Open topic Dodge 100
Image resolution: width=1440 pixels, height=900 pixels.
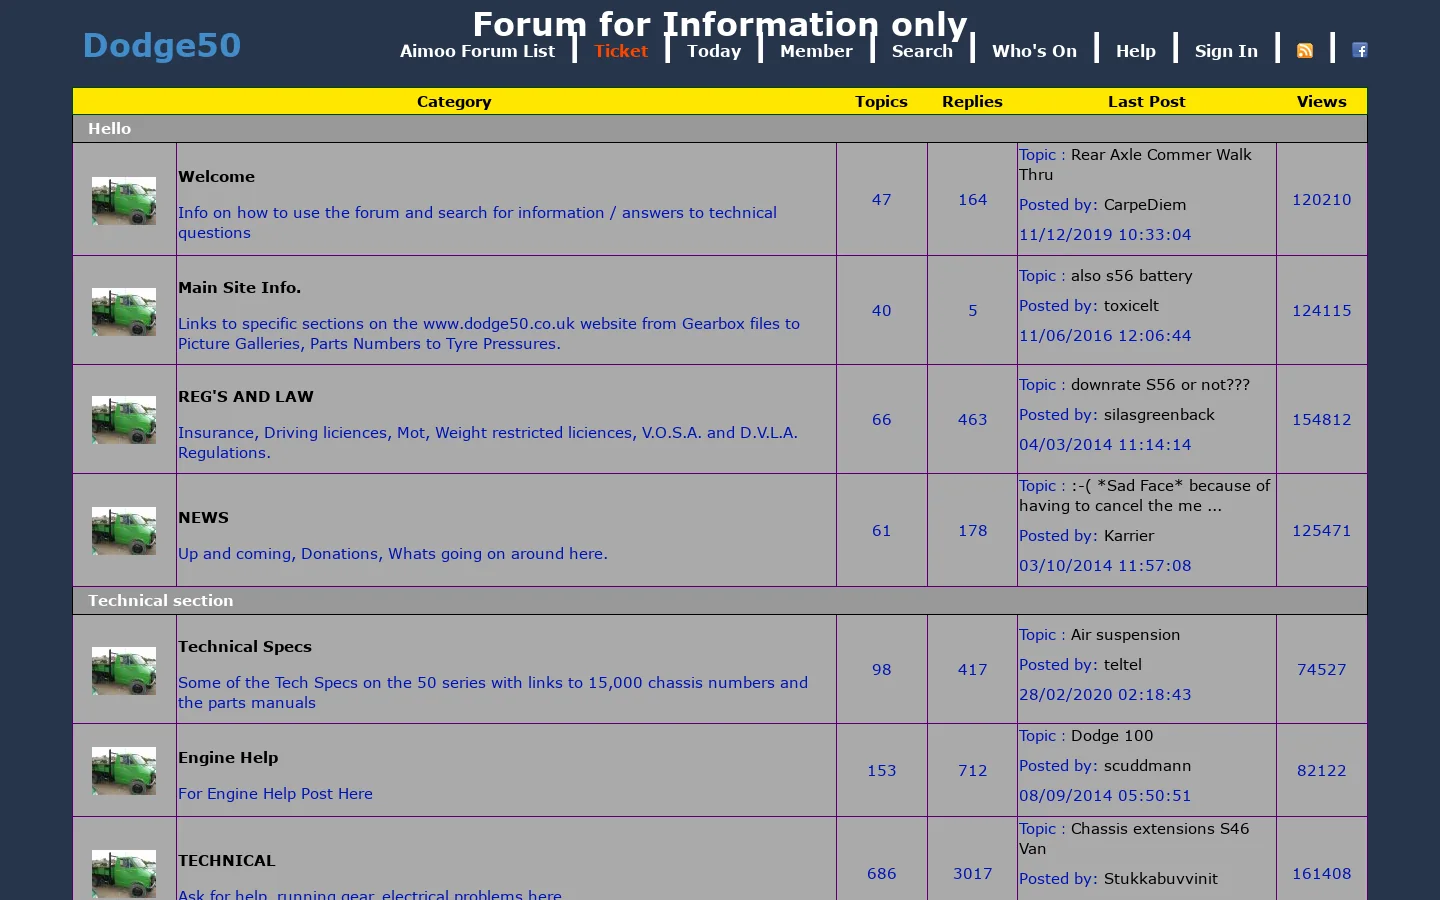coord(1112,736)
